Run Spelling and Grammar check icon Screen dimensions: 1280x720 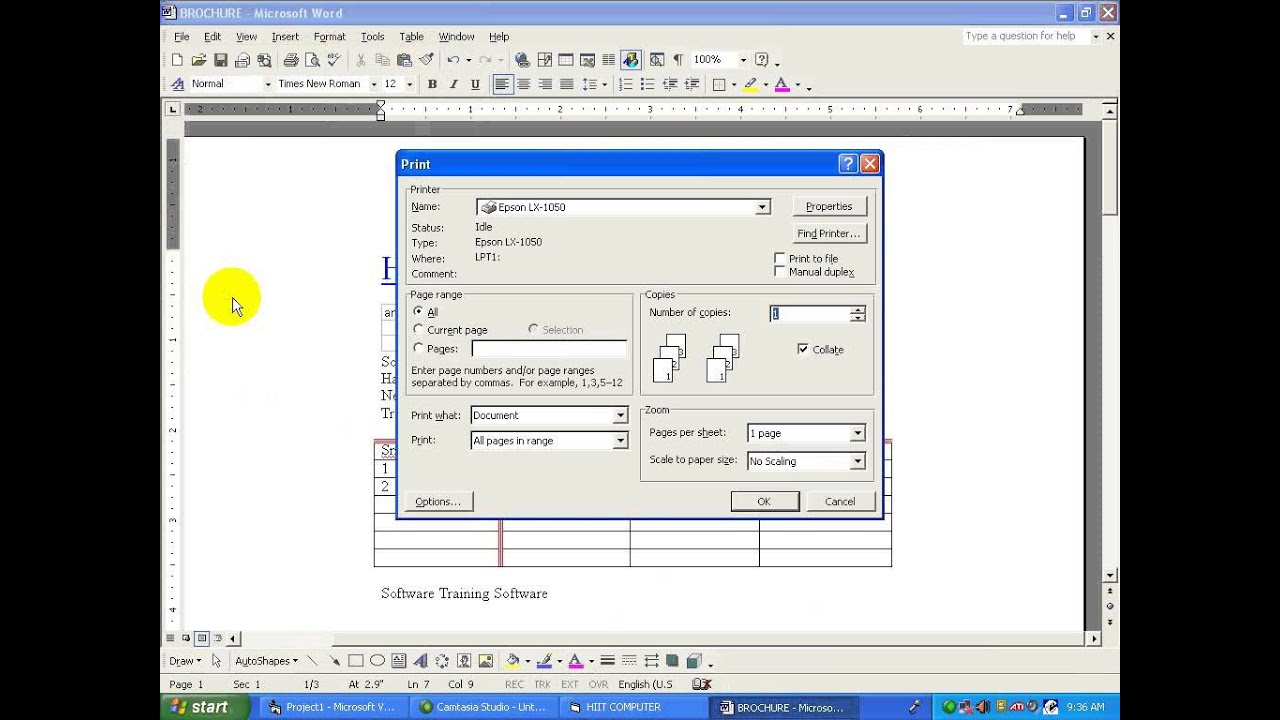(334, 60)
